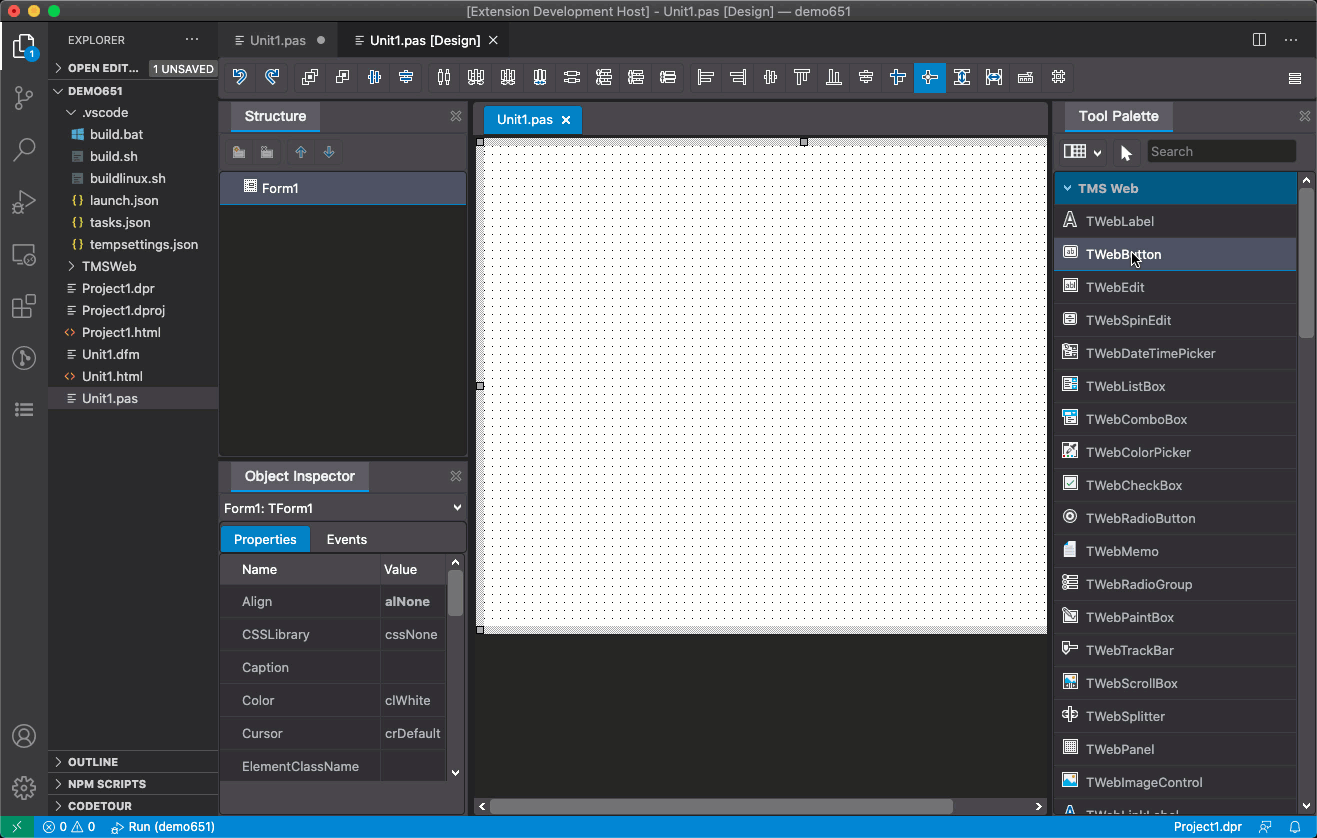Click the Split Editor icon
Image resolution: width=1317 pixels, height=838 pixels.
pyautogui.click(x=1260, y=40)
